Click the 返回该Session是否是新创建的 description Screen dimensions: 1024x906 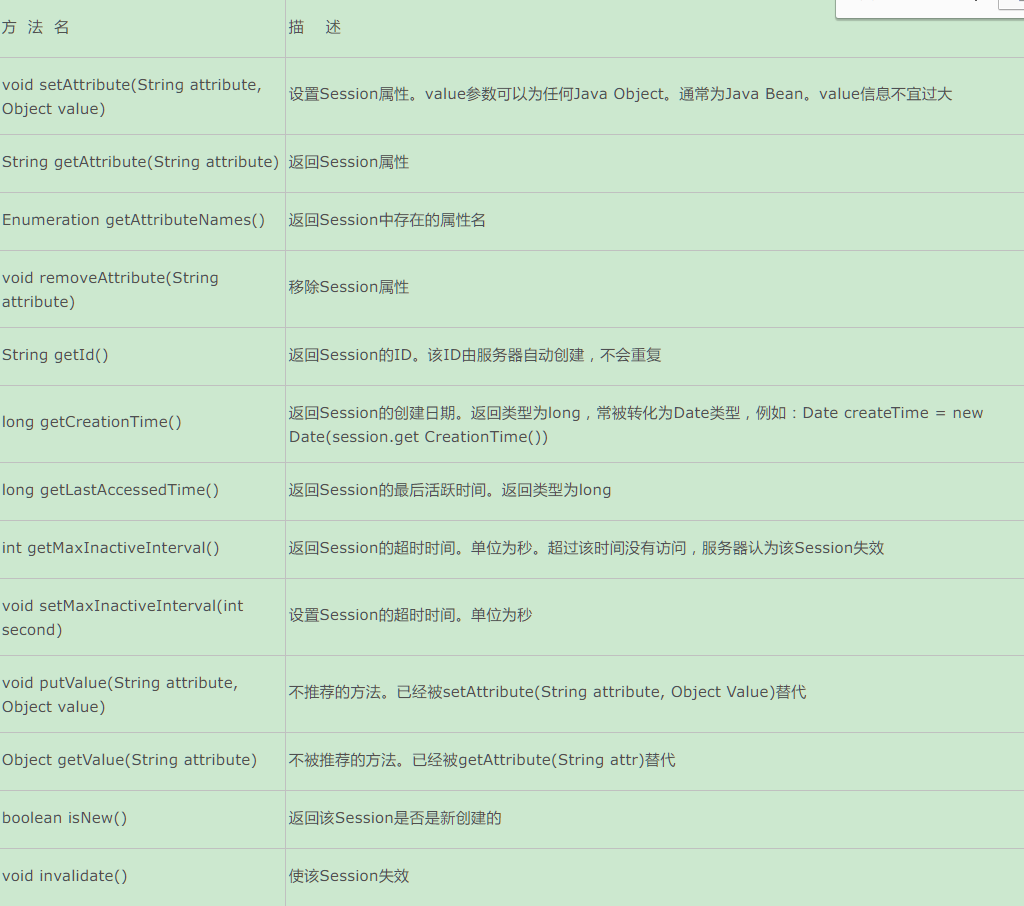(395, 818)
